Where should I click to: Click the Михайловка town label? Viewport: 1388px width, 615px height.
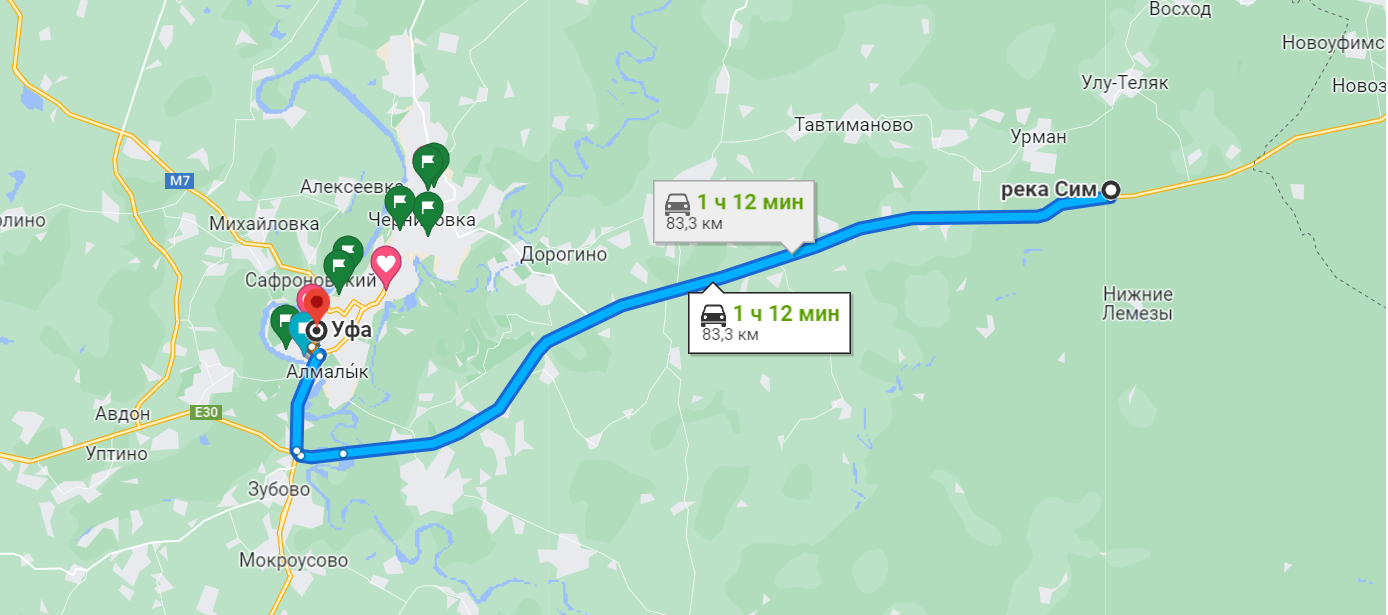pos(264,224)
